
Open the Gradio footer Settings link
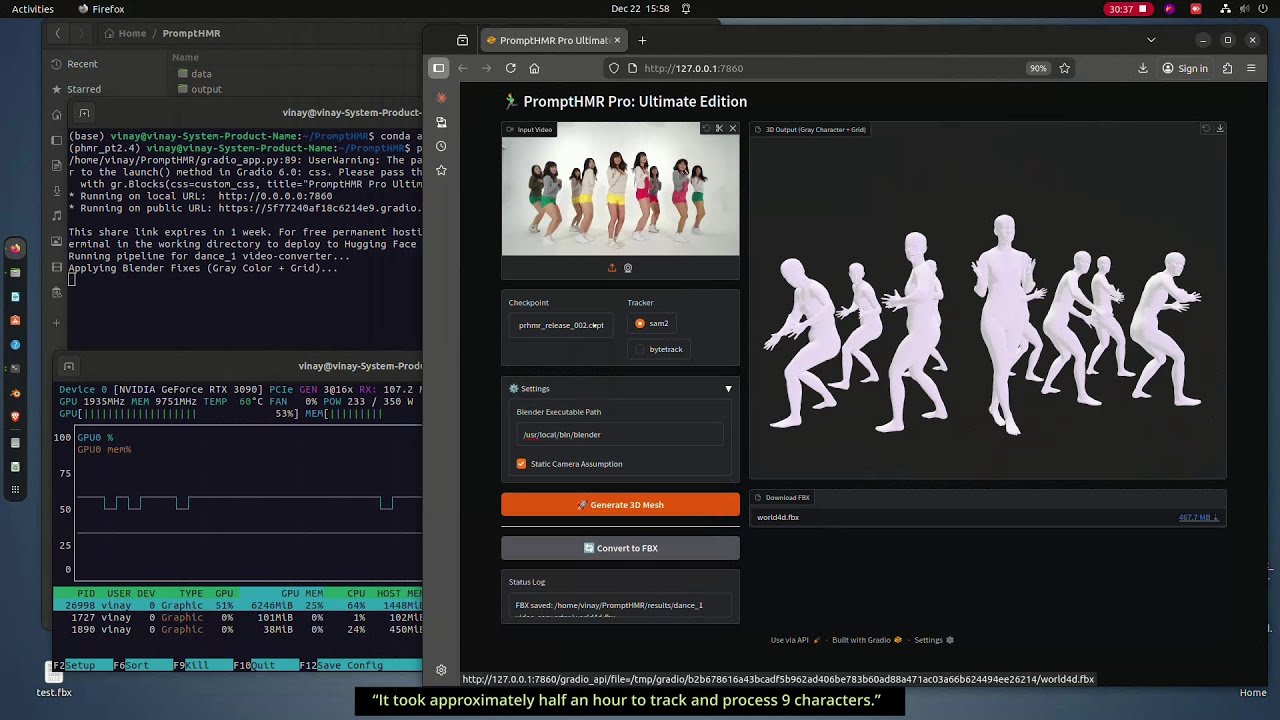pyautogui.click(x=934, y=640)
